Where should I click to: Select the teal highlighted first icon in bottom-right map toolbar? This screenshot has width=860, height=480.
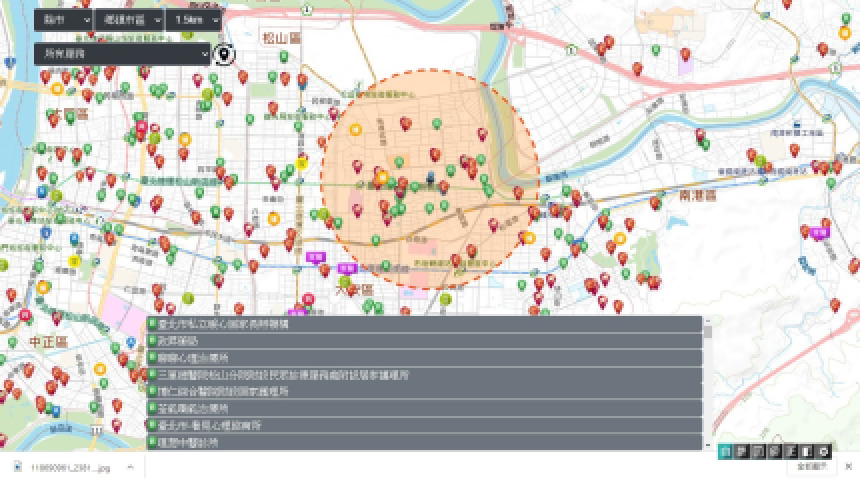point(726,452)
